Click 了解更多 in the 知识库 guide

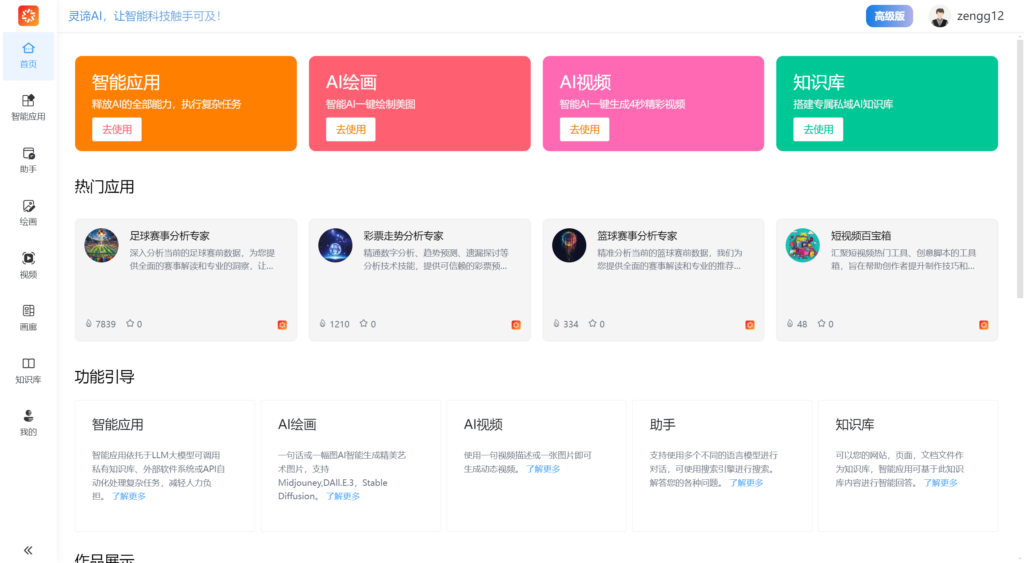(x=940, y=483)
